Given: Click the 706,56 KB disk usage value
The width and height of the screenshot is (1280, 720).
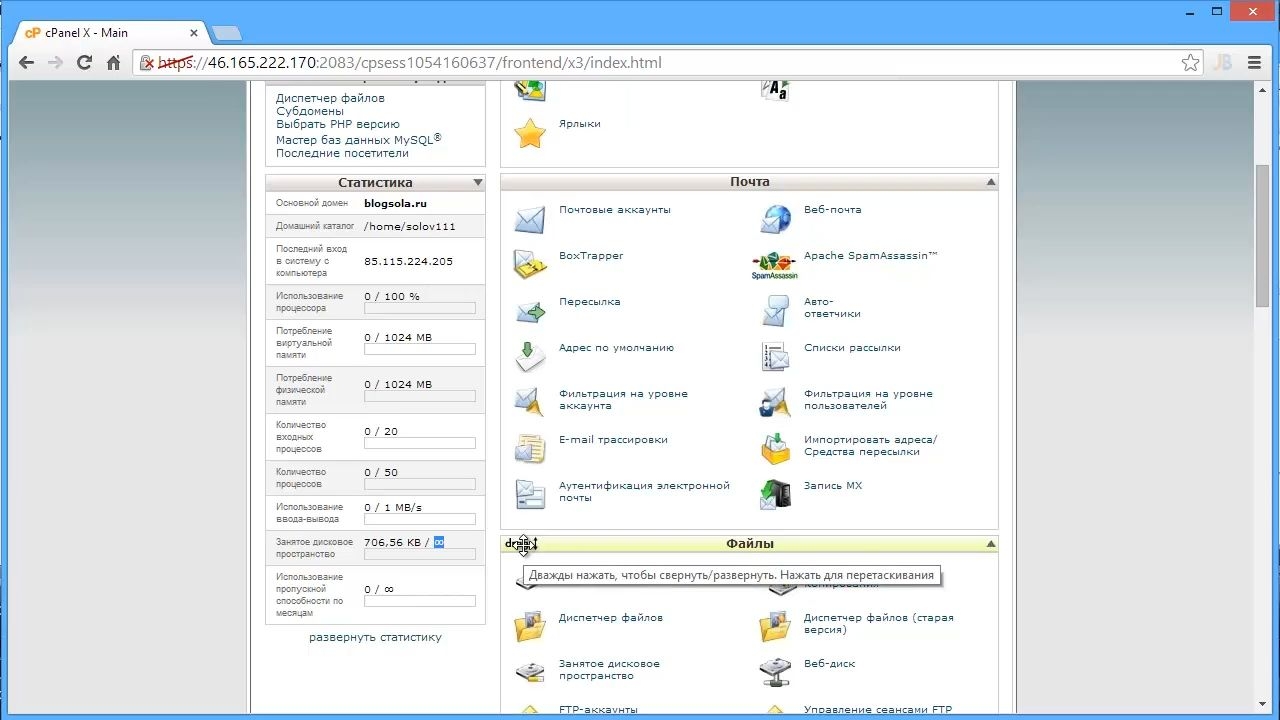Looking at the screenshot, I should tap(393, 542).
